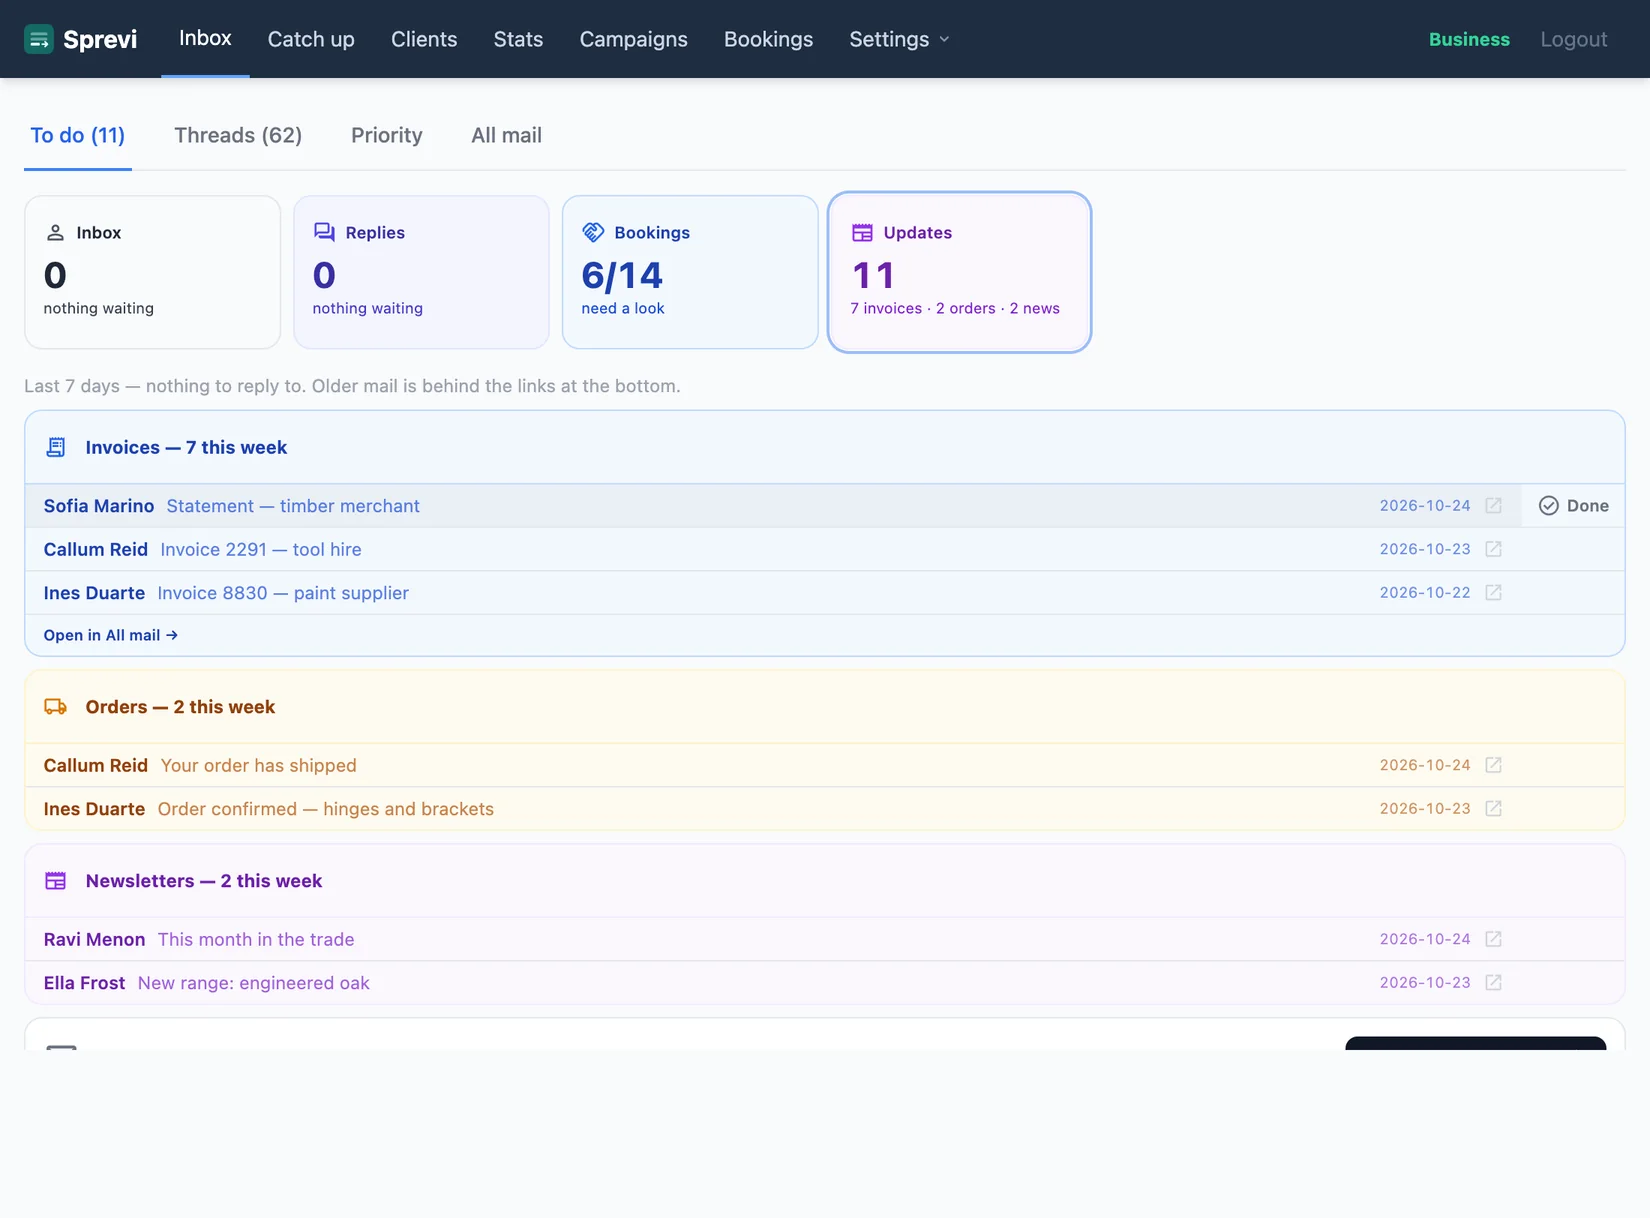Select the Updates 11 summary card
This screenshot has width=1650, height=1218.
(959, 272)
